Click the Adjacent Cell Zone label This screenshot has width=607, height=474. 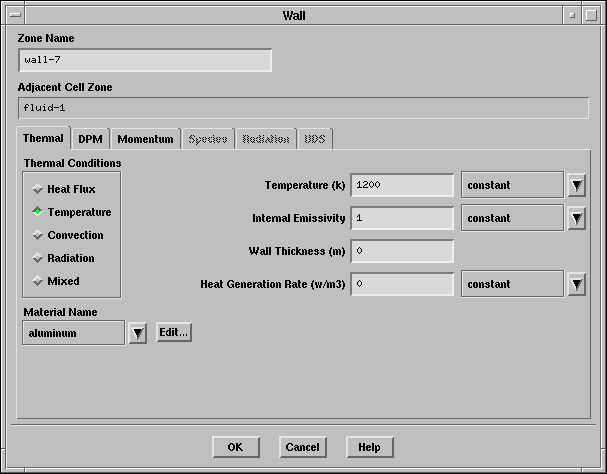pos(65,87)
